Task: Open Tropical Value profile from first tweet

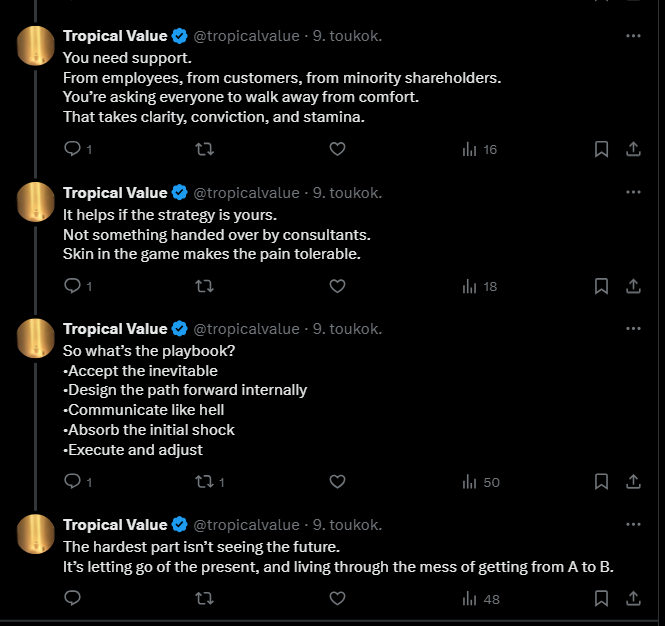Action: pyautogui.click(x=115, y=36)
